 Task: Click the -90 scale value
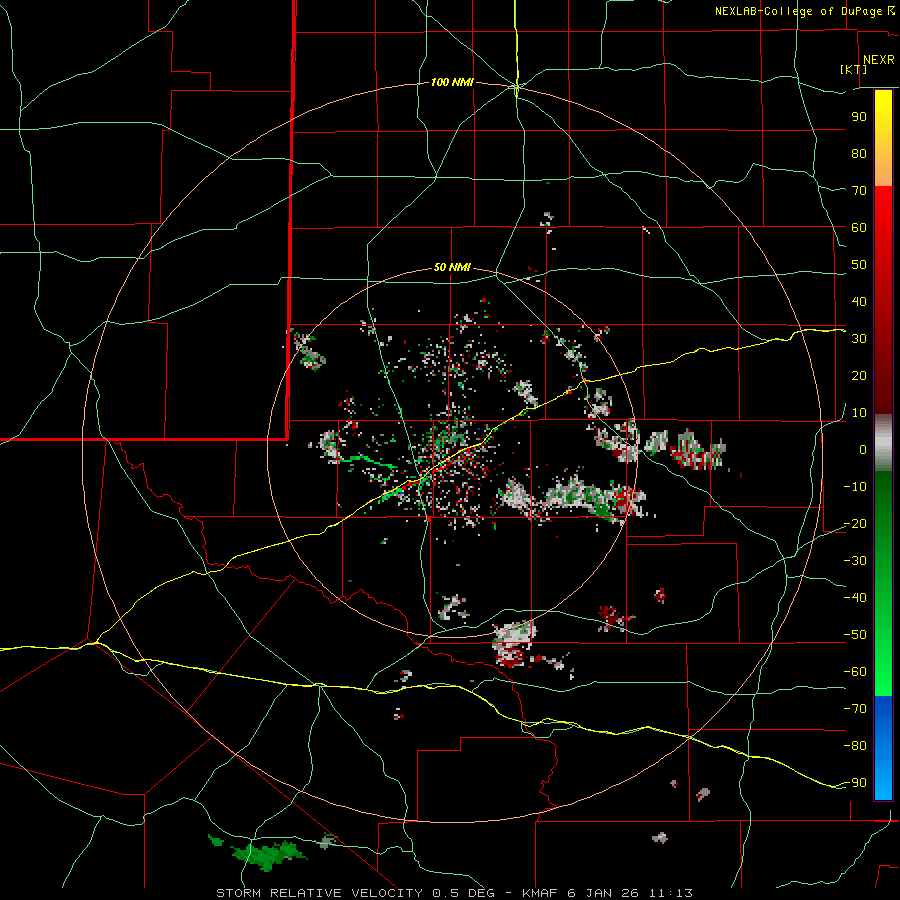[855, 783]
